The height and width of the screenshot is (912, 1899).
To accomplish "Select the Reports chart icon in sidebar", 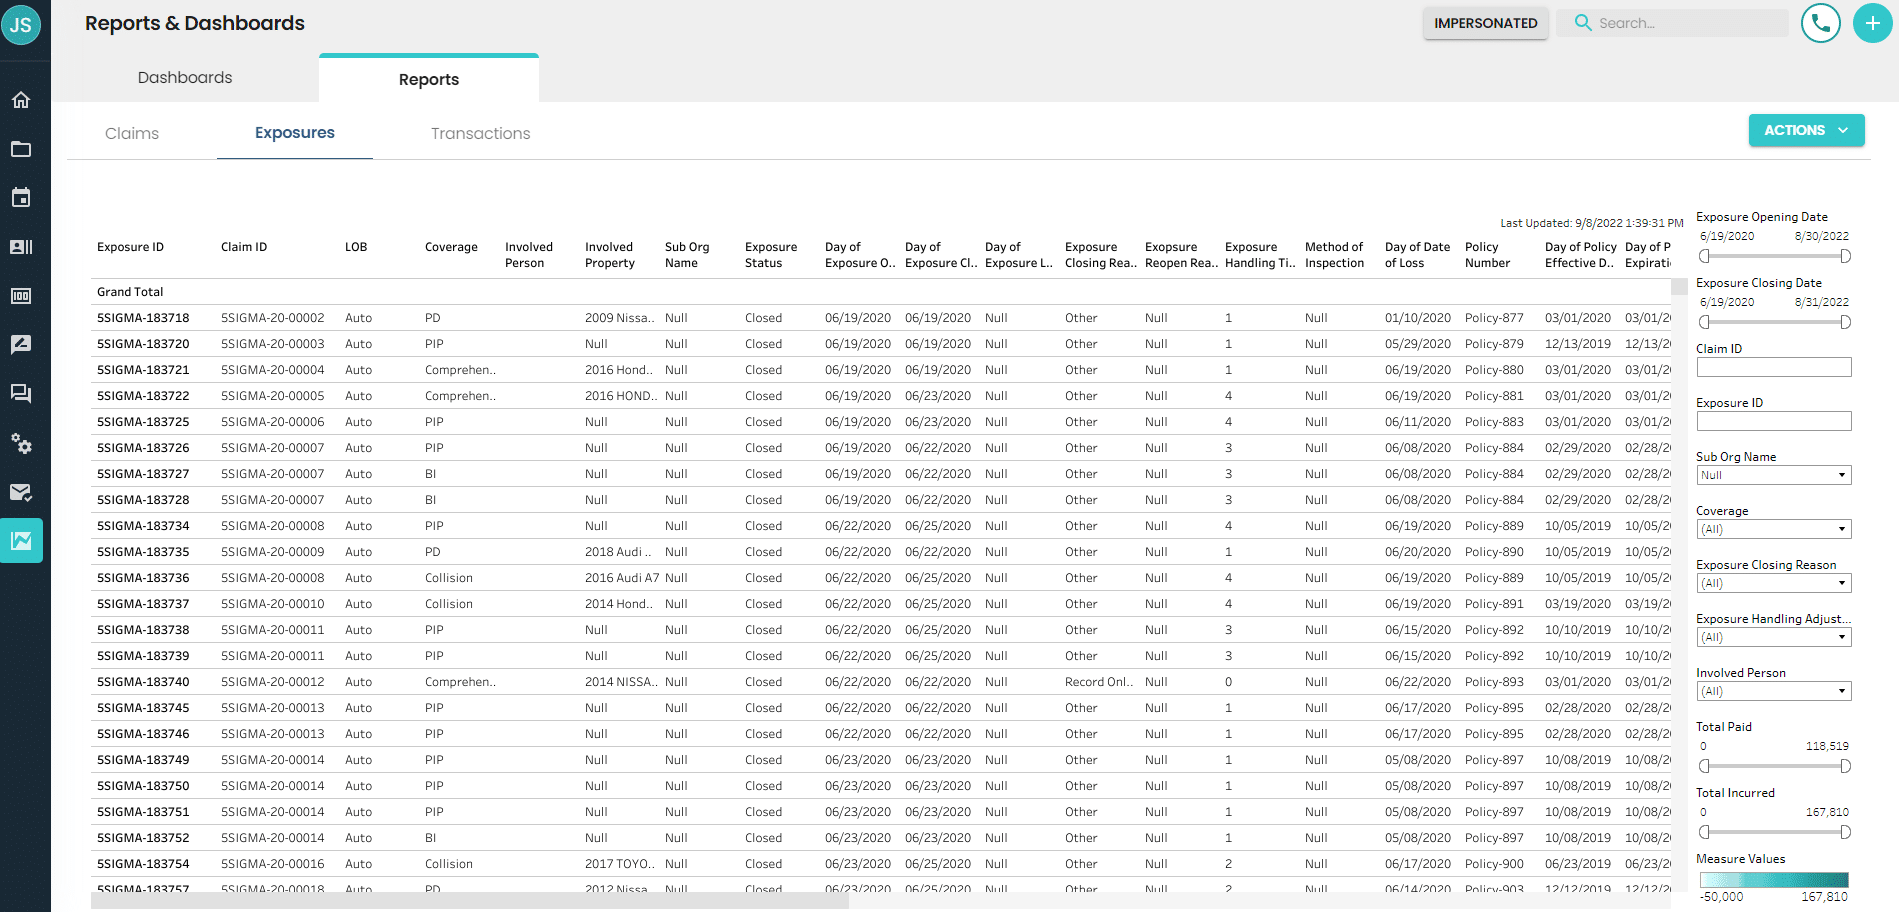I will click(21, 540).
